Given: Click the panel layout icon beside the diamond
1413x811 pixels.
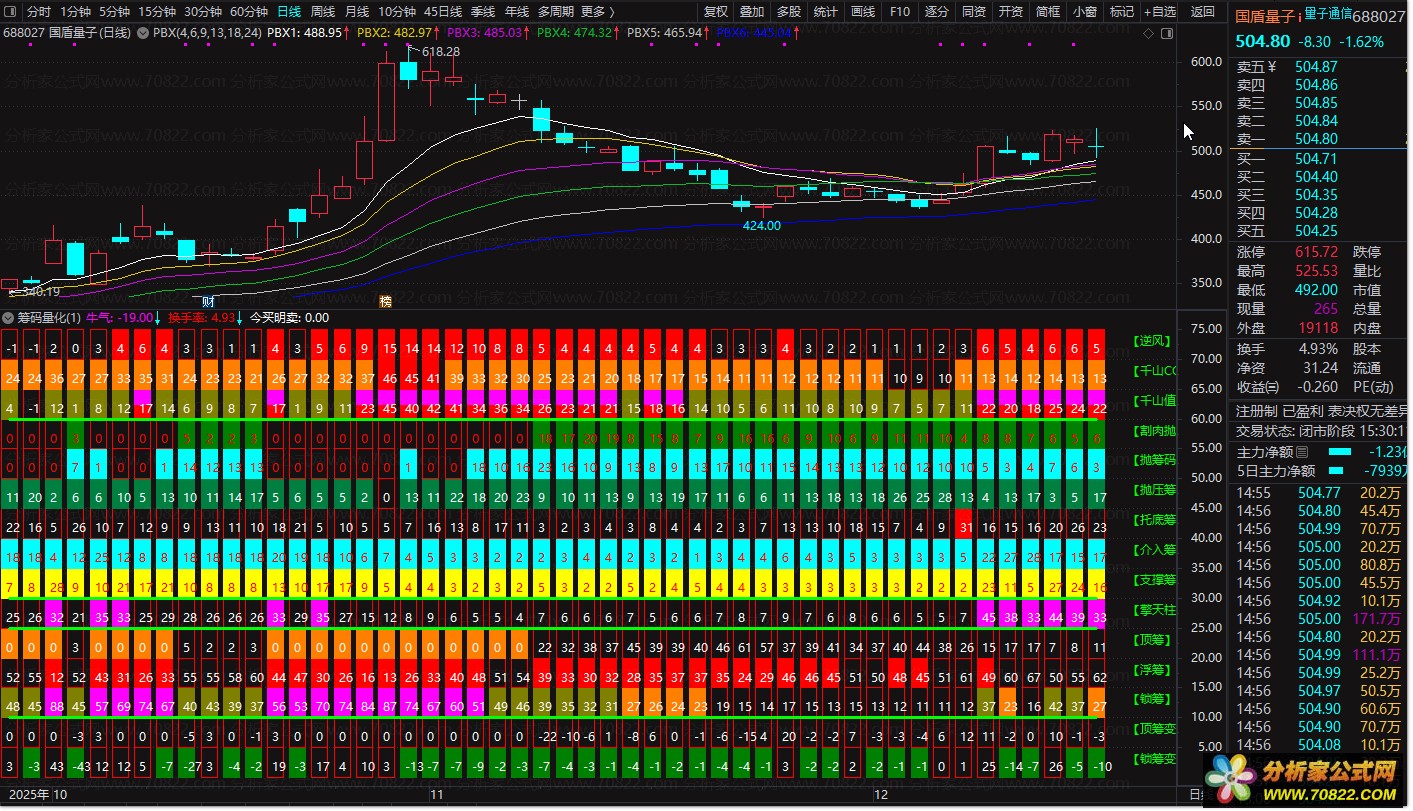Looking at the screenshot, I should (x=1165, y=34).
